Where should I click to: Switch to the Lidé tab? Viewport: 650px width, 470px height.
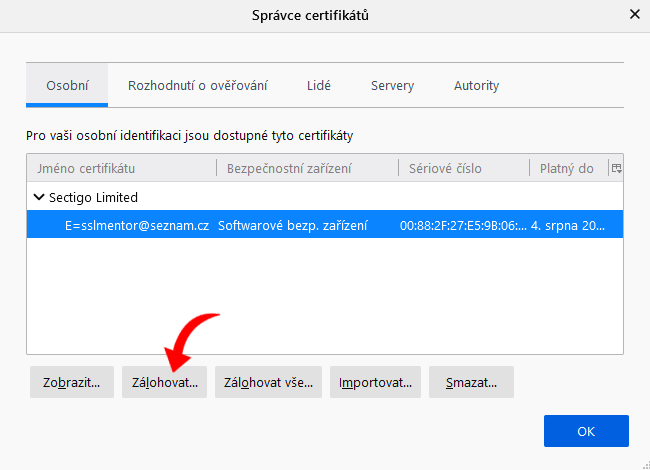[x=319, y=86]
